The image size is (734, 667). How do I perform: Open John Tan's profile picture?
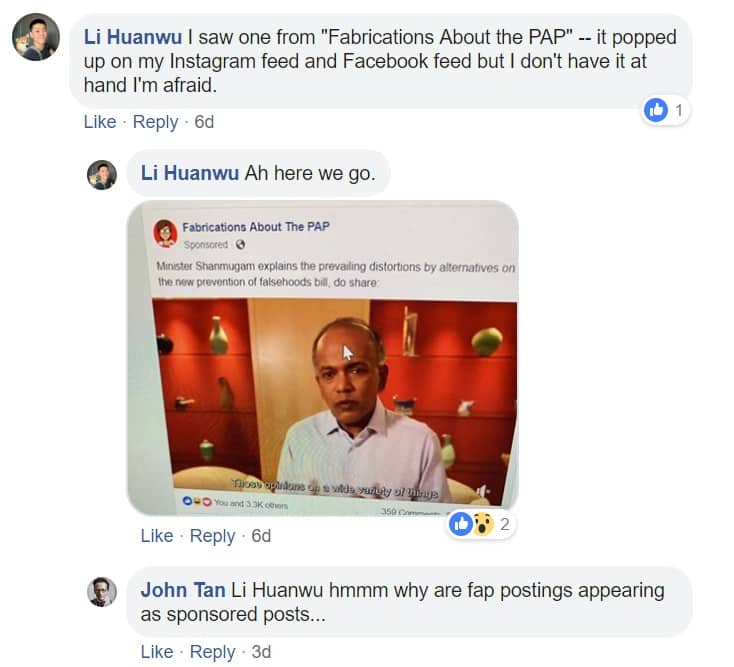pos(102,592)
